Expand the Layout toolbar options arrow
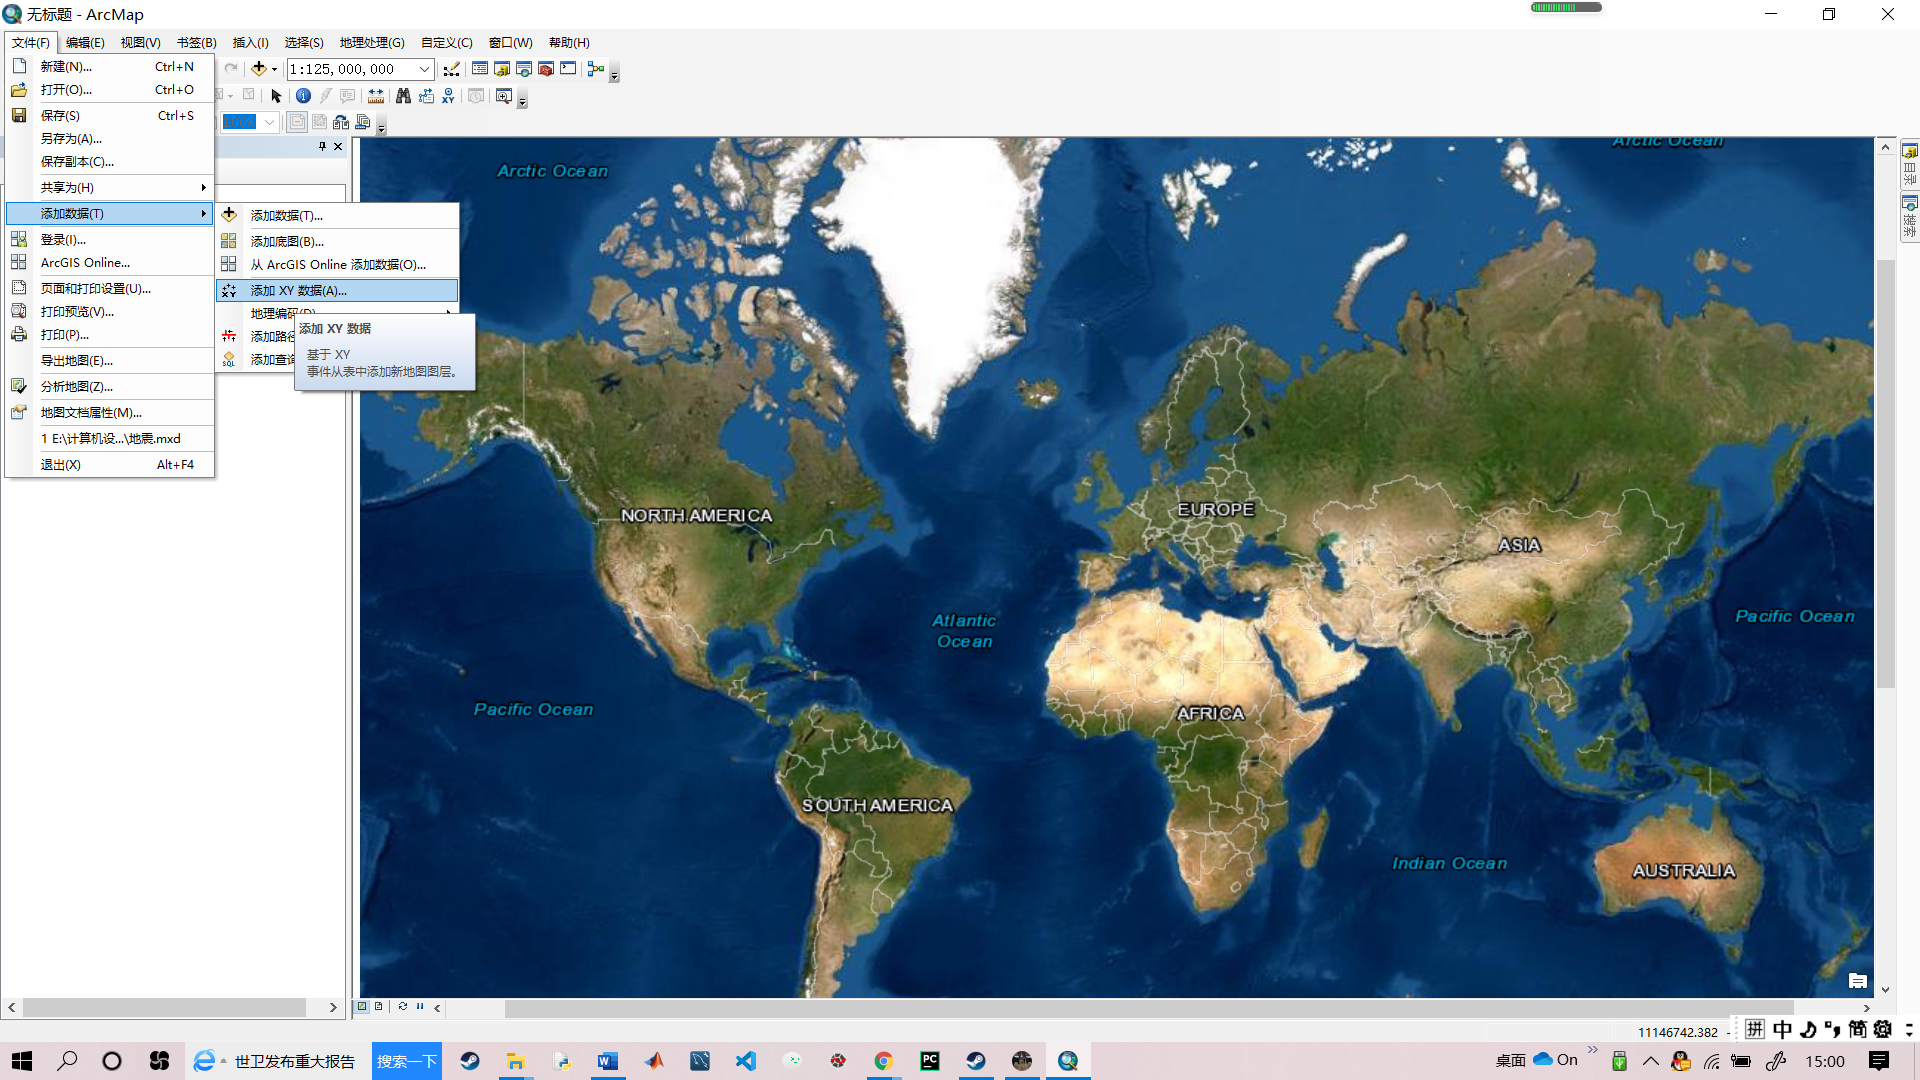 click(x=381, y=126)
